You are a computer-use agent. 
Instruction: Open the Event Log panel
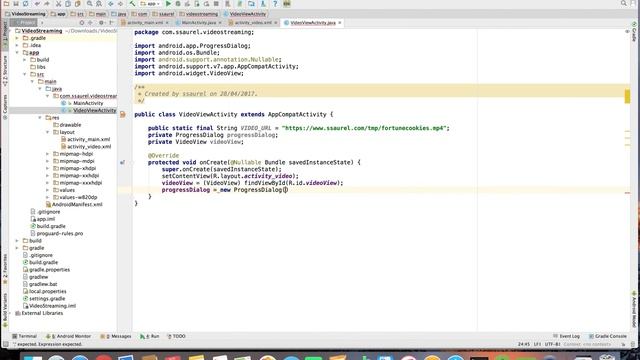(567, 336)
